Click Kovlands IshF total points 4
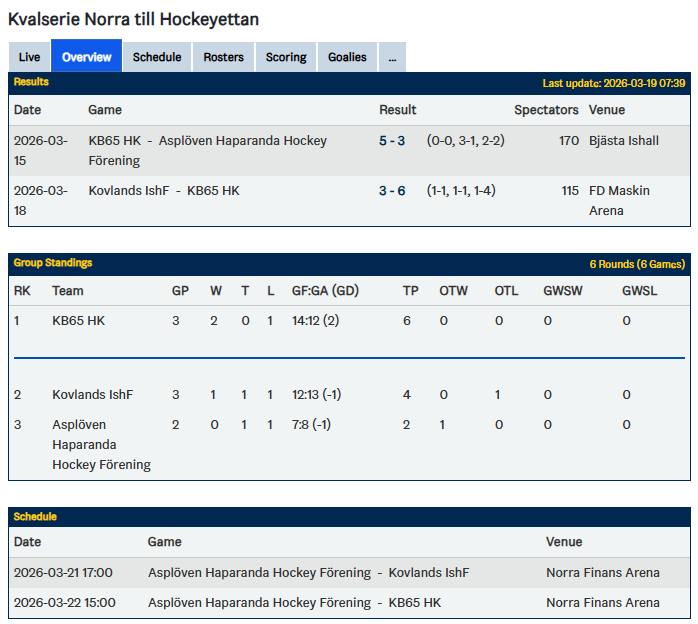Viewport: 698px width, 624px height. (x=406, y=395)
